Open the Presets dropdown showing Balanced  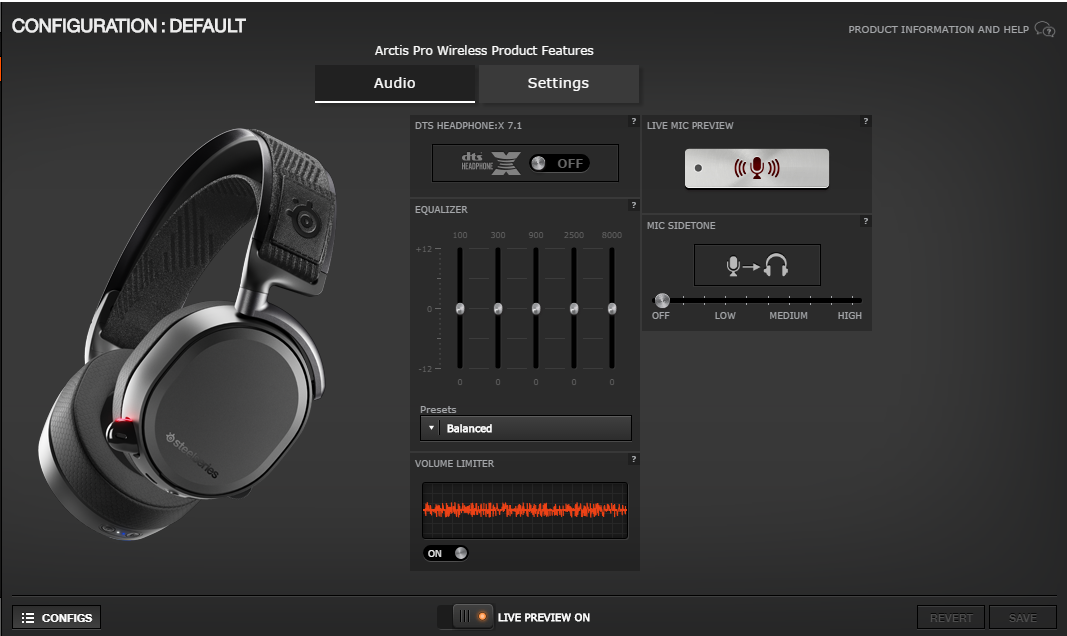526,429
